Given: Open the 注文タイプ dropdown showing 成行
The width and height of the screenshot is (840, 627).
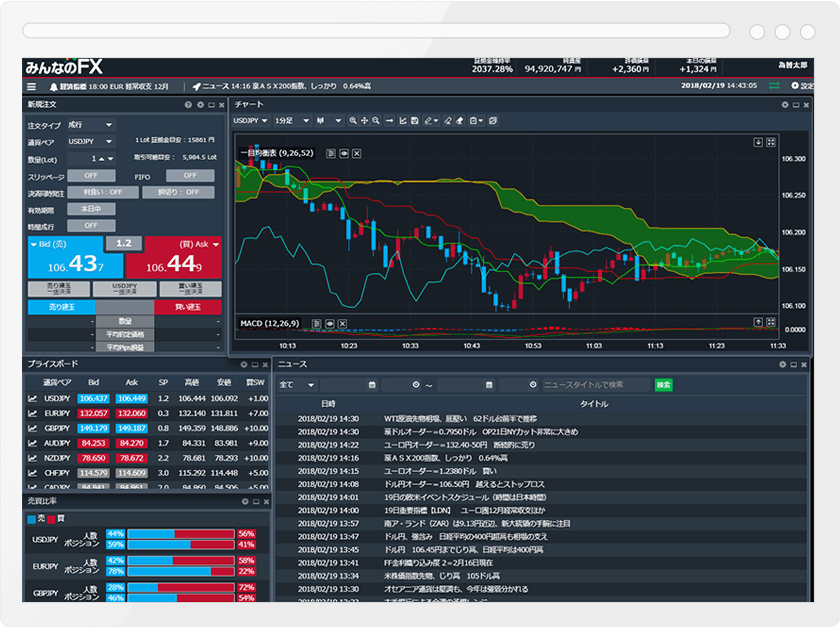Looking at the screenshot, I should pos(90,125).
